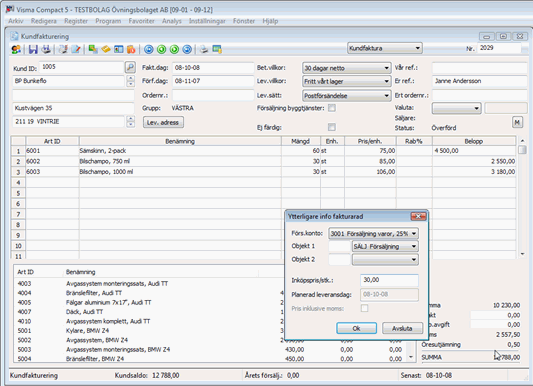
Task: Go to the first invoice record
Action: 149,50
